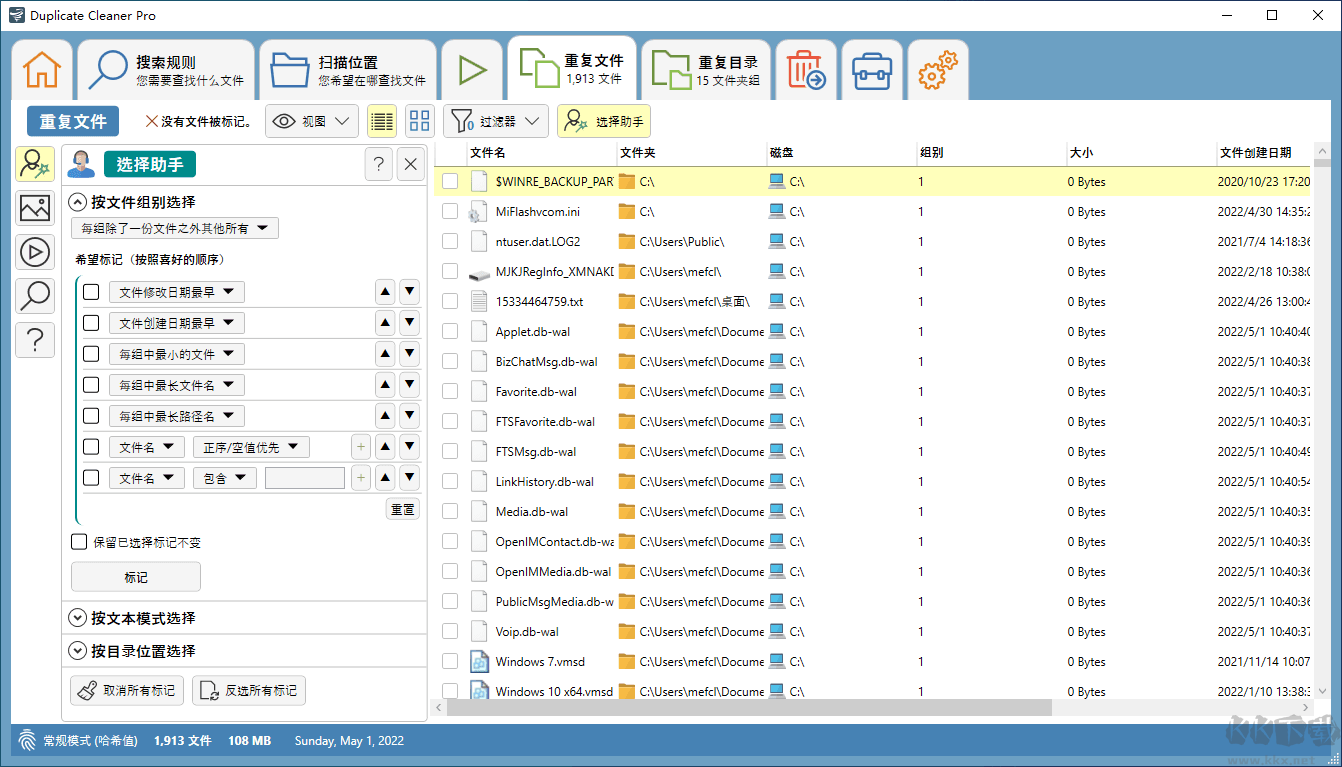Screen dimensions: 1342x767
Task: Add condition to 正序/空值优先 rule with plus
Action: coord(360,447)
